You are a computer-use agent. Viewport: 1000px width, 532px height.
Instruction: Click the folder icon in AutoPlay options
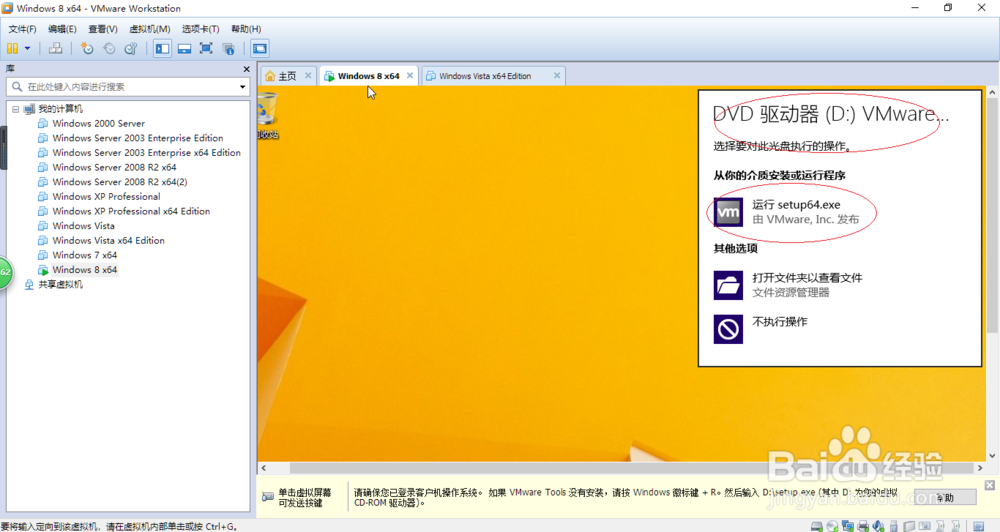pos(728,285)
